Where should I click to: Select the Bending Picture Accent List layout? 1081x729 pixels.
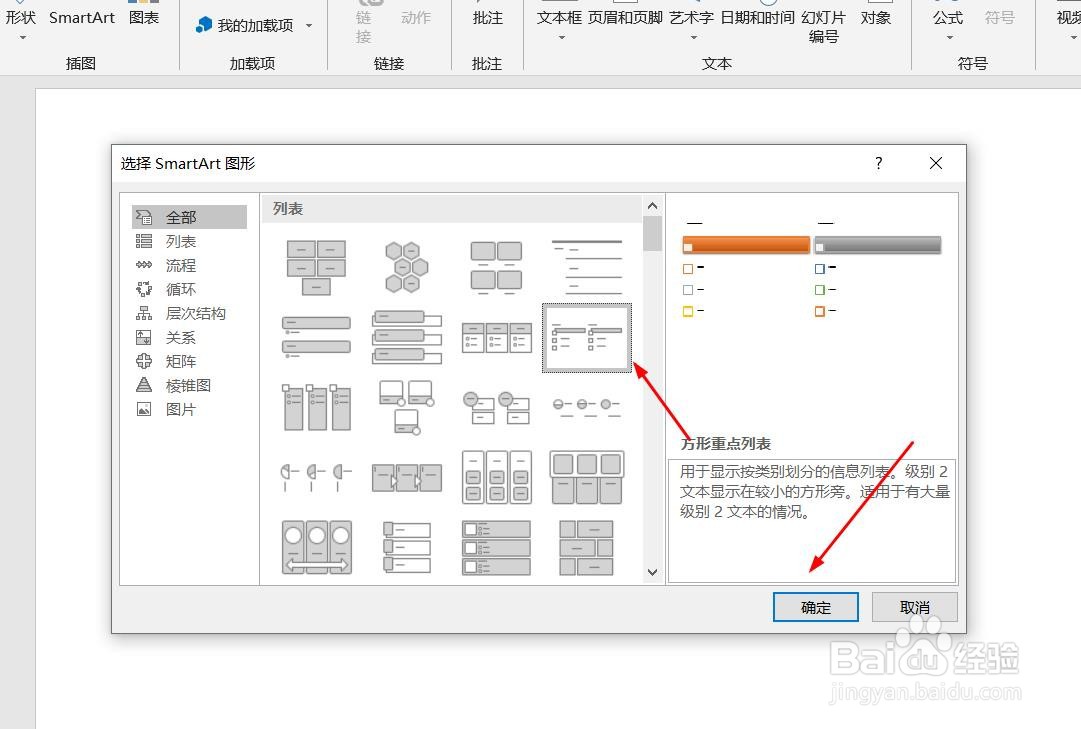click(406, 408)
